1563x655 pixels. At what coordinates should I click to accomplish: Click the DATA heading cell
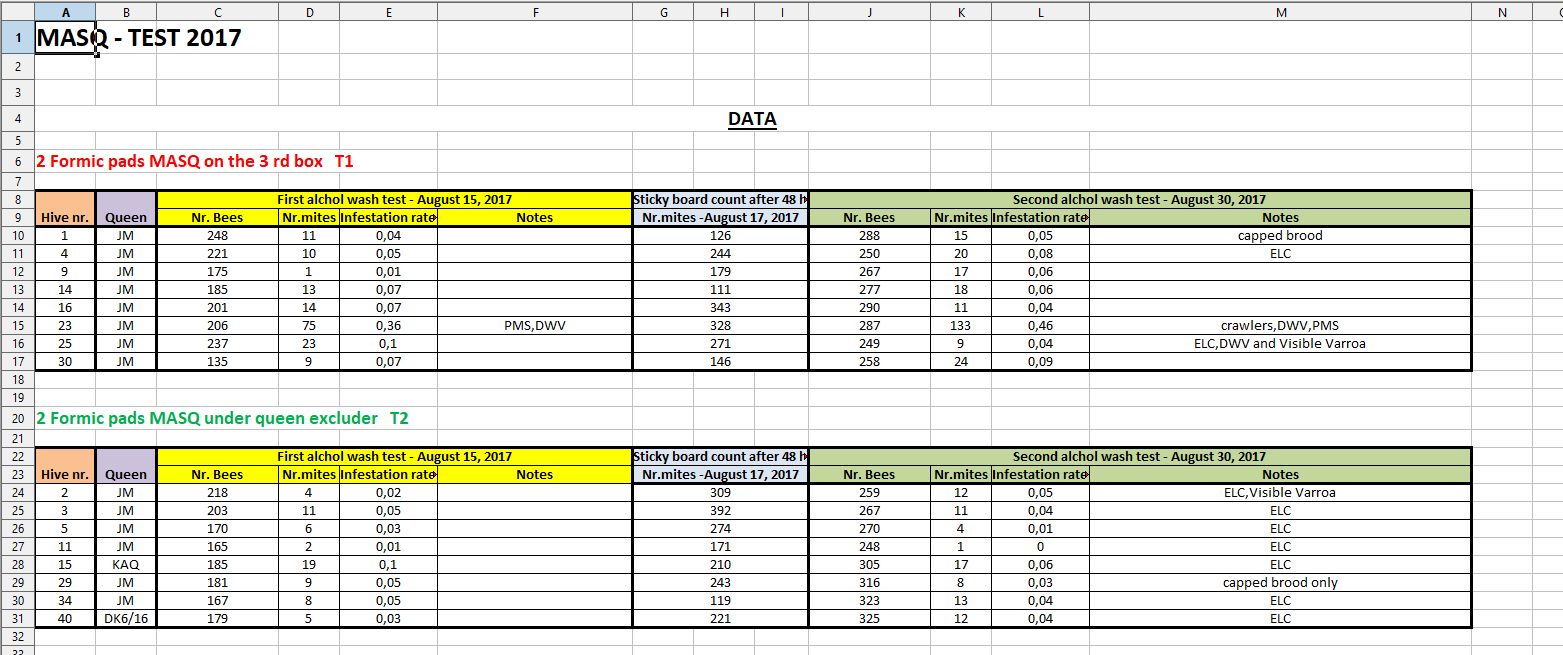coord(752,119)
